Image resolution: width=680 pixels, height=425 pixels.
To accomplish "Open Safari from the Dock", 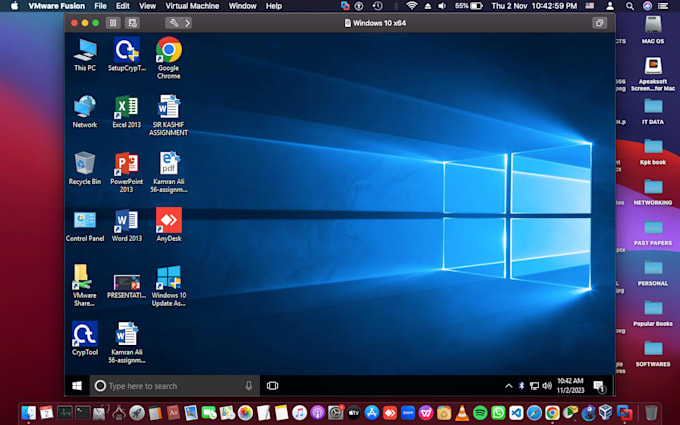I will tap(534, 413).
